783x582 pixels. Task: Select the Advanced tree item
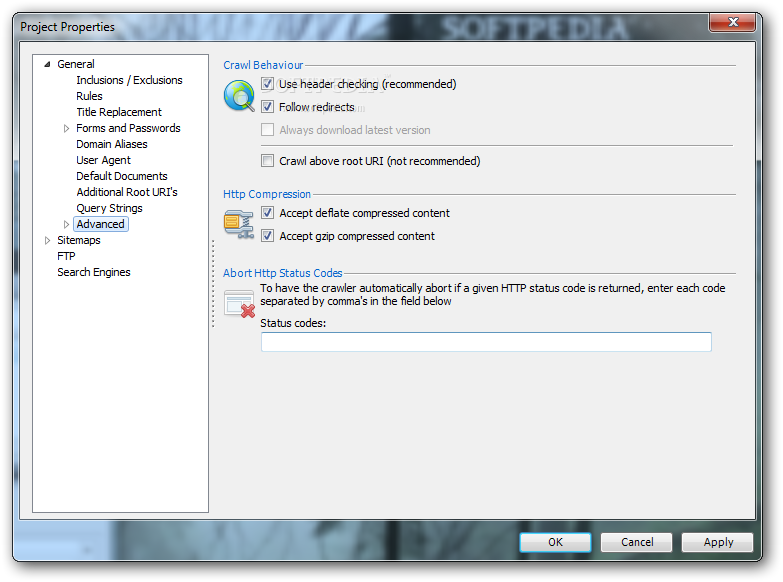pyautogui.click(x=101, y=224)
